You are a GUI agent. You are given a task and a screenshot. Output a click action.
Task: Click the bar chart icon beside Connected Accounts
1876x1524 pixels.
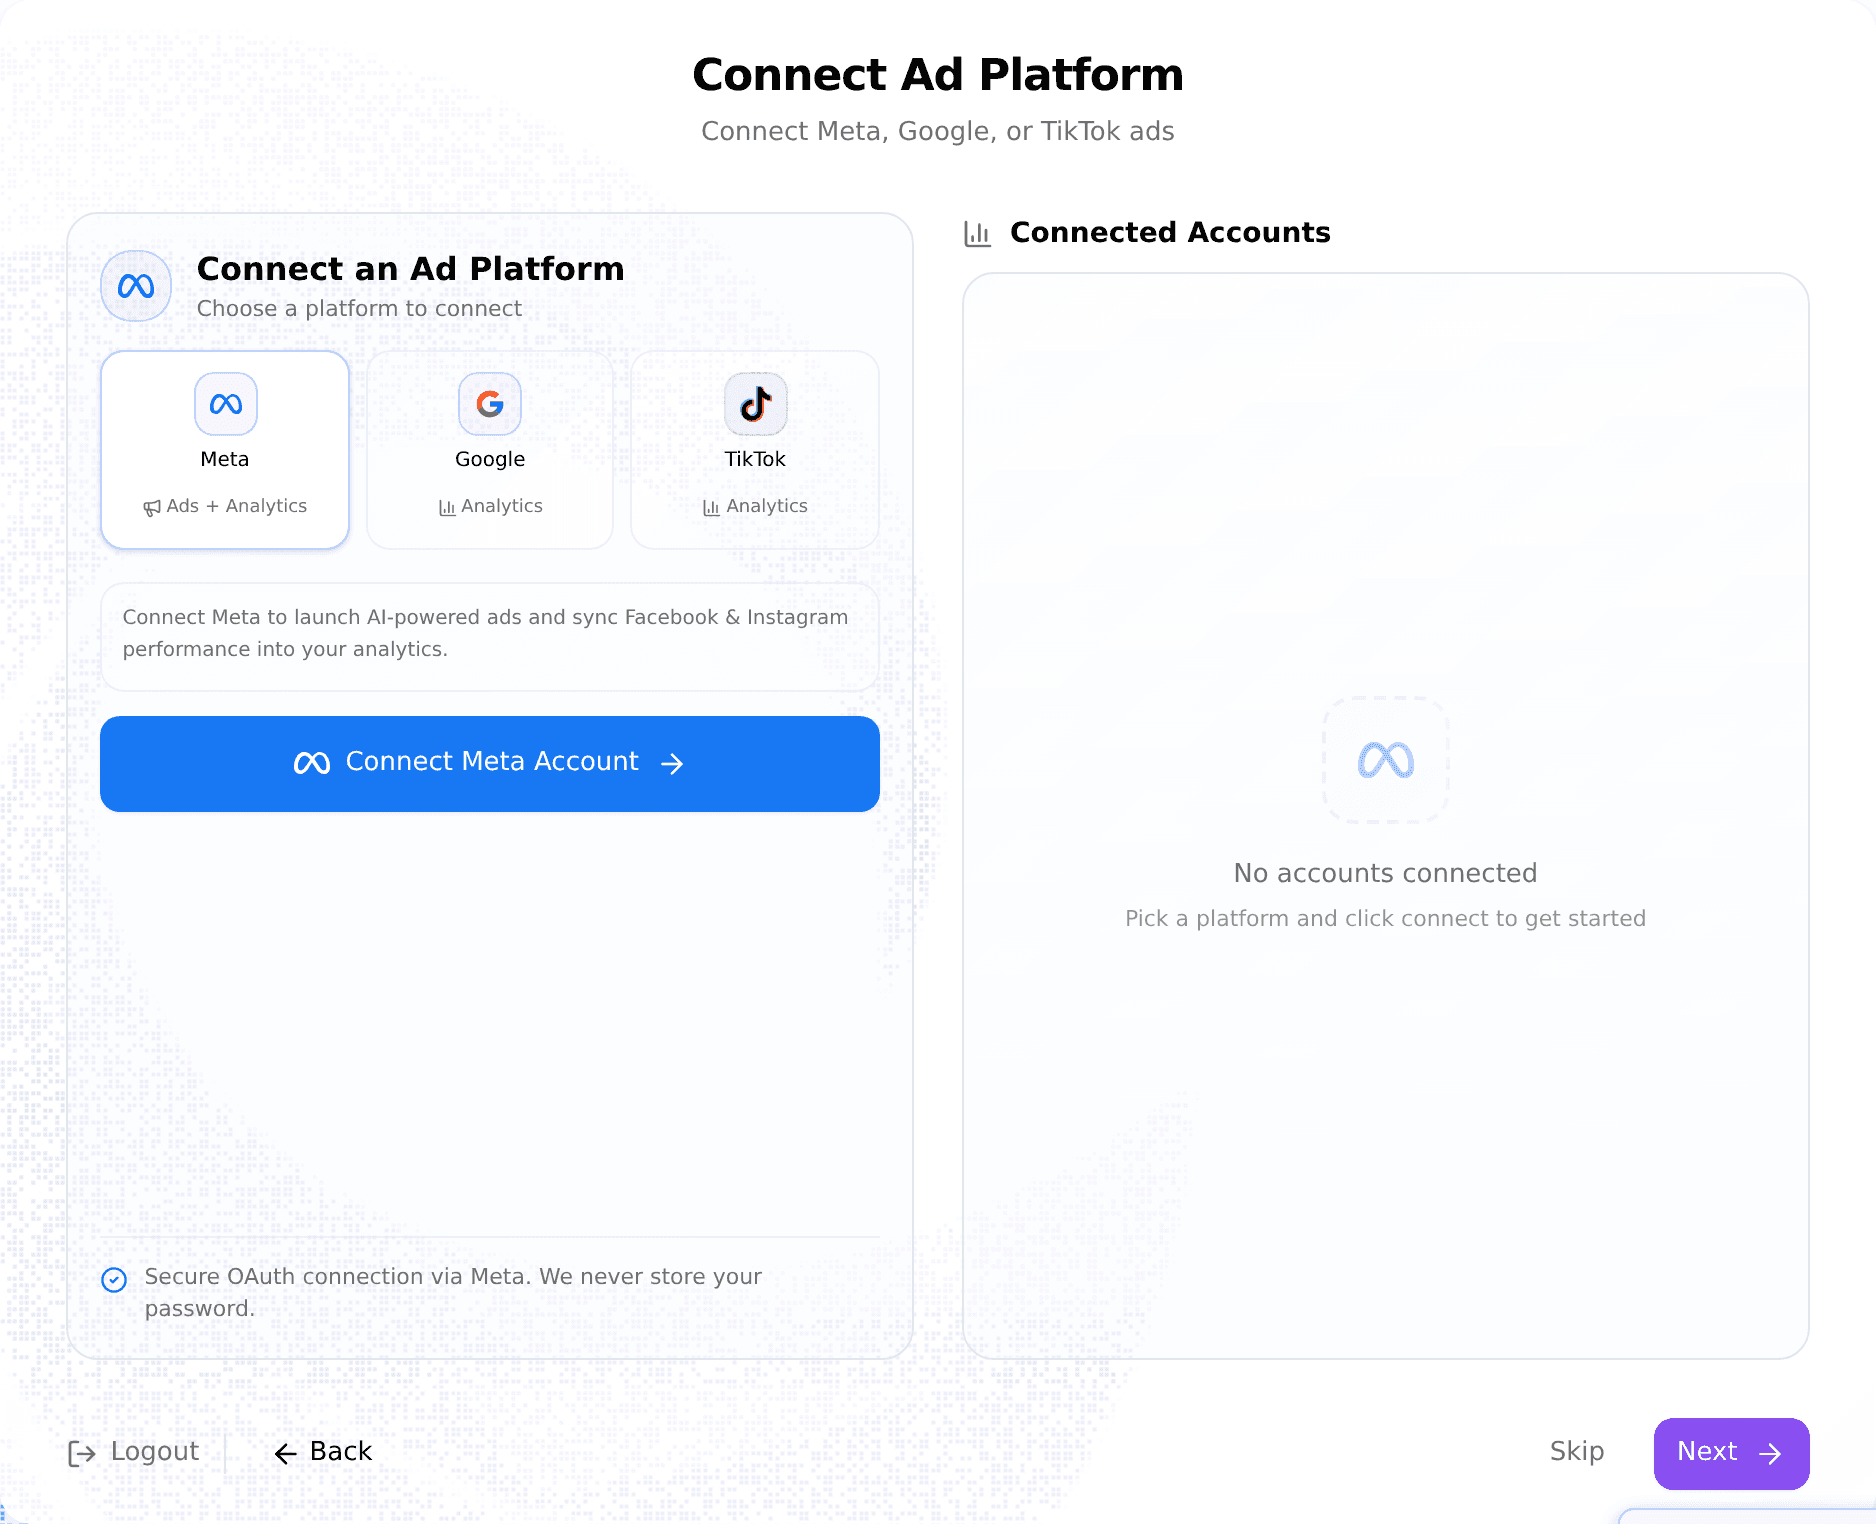coord(977,234)
